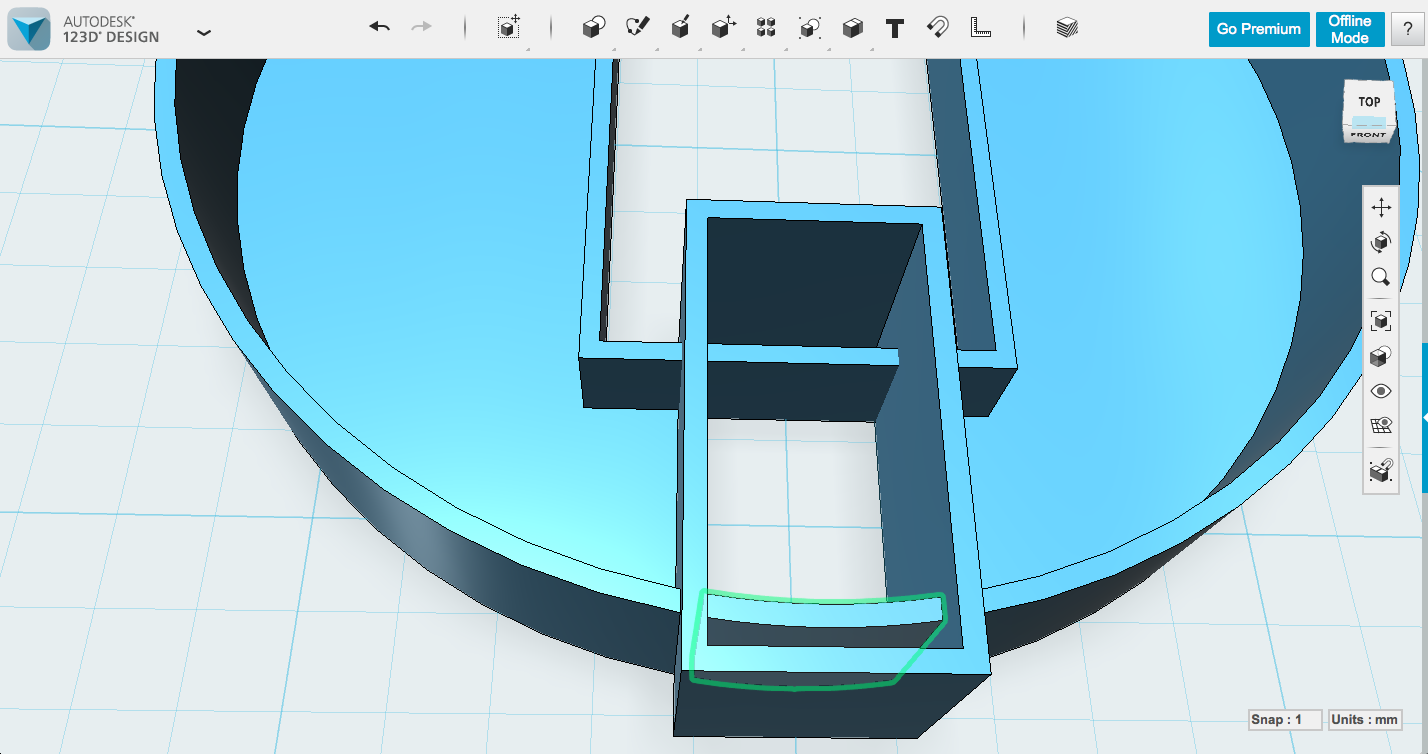The height and width of the screenshot is (754, 1428).
Task: Open the Primitives menu
Action: click(594, 28)
